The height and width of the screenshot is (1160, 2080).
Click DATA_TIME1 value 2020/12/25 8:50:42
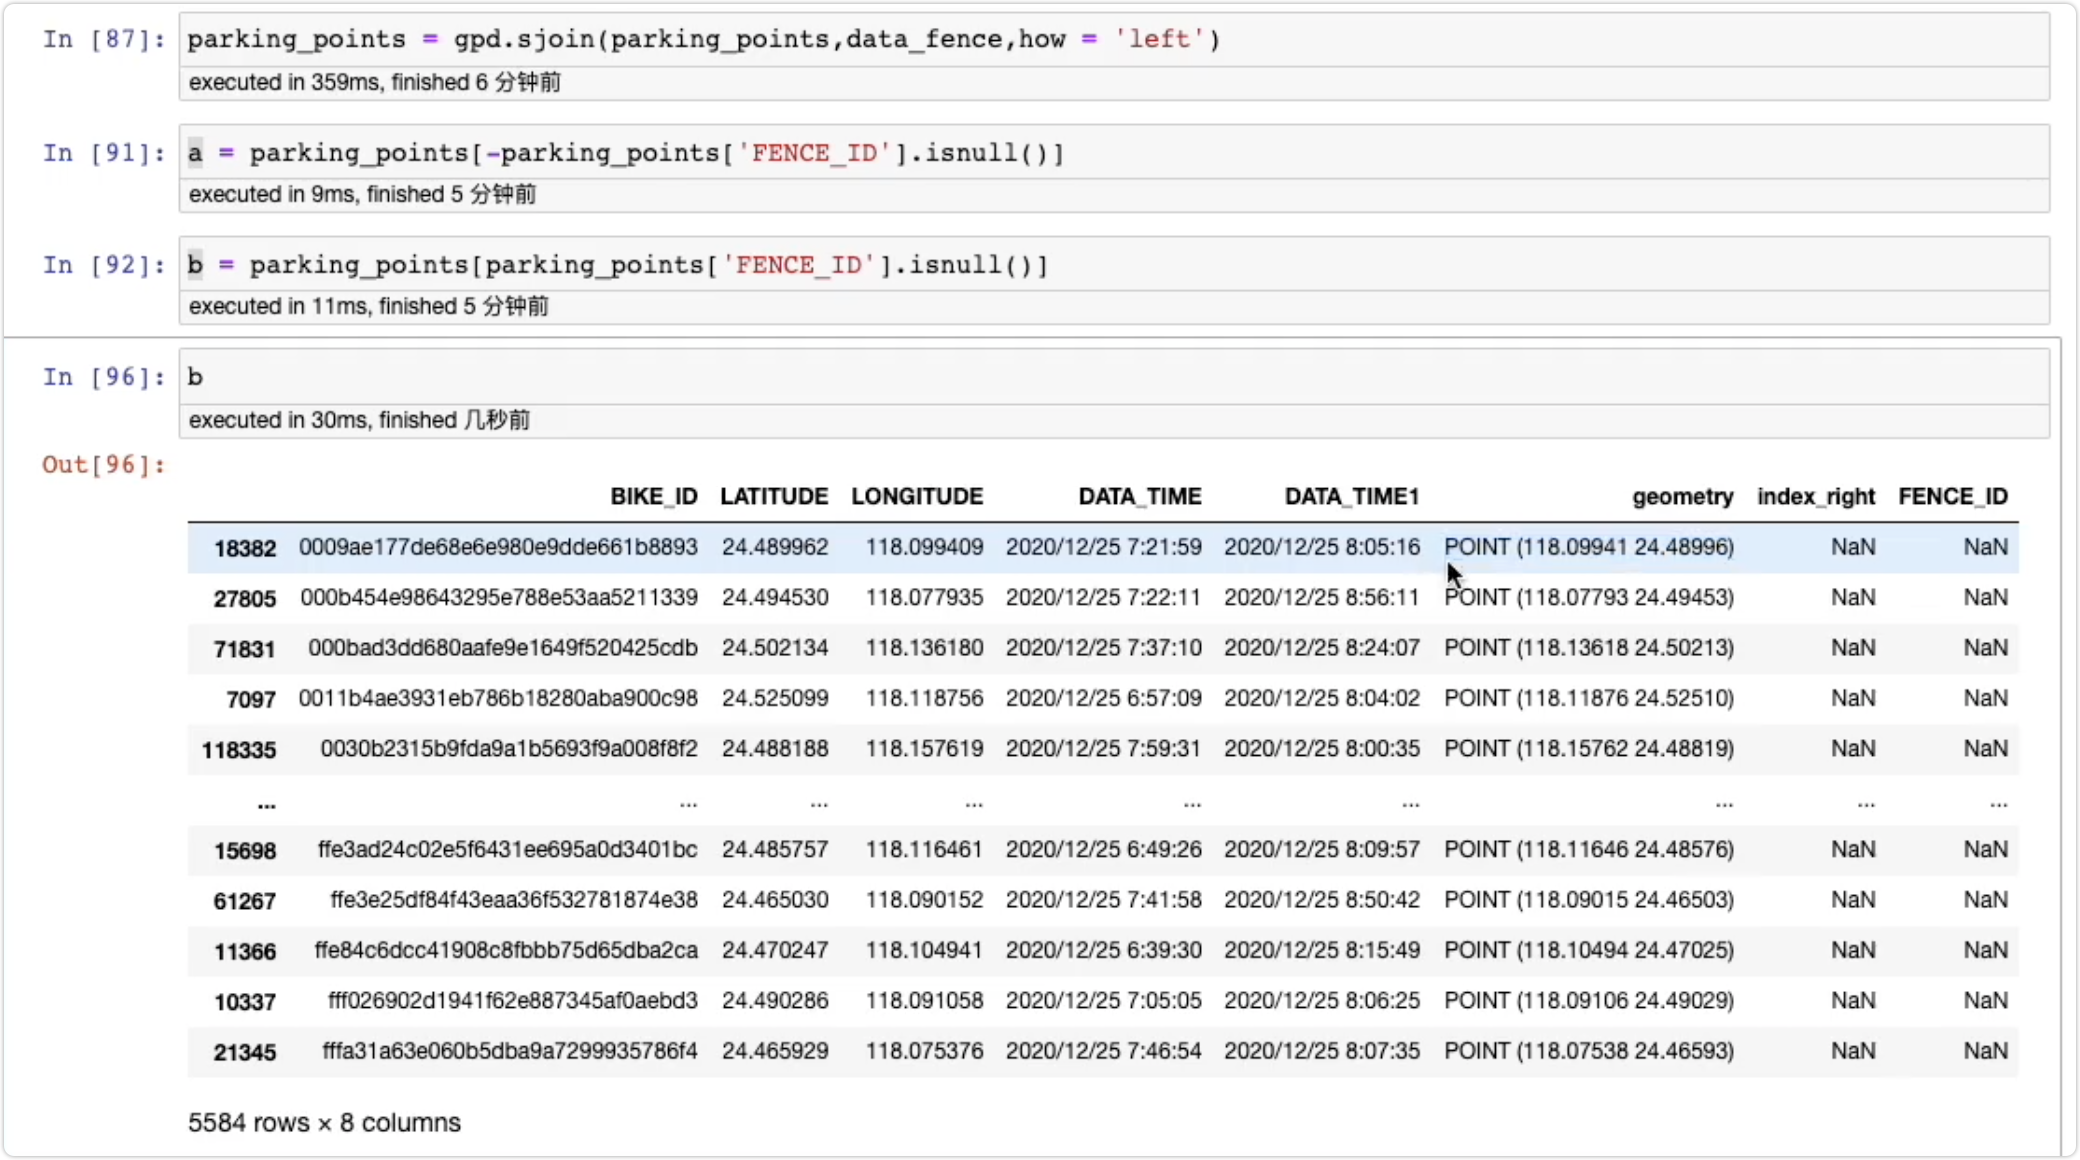coord(1322,900)
